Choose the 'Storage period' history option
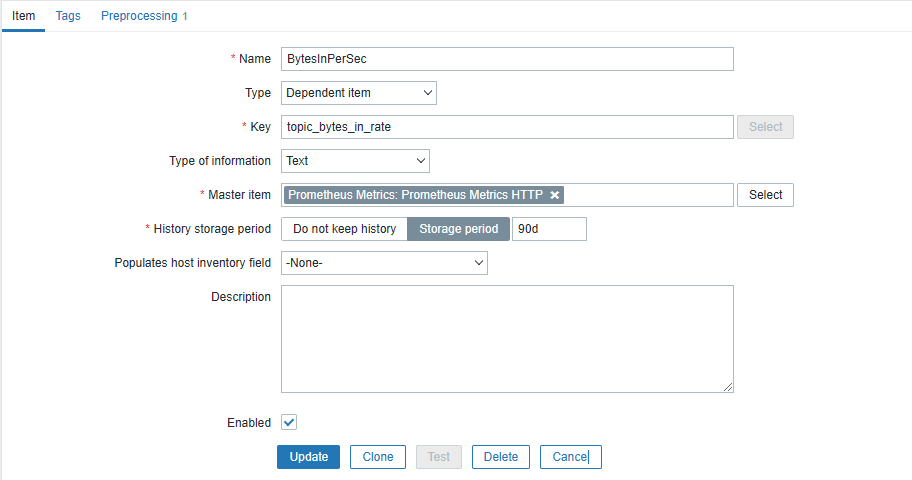Screen dimensions: 912x480 pos(458,229)
